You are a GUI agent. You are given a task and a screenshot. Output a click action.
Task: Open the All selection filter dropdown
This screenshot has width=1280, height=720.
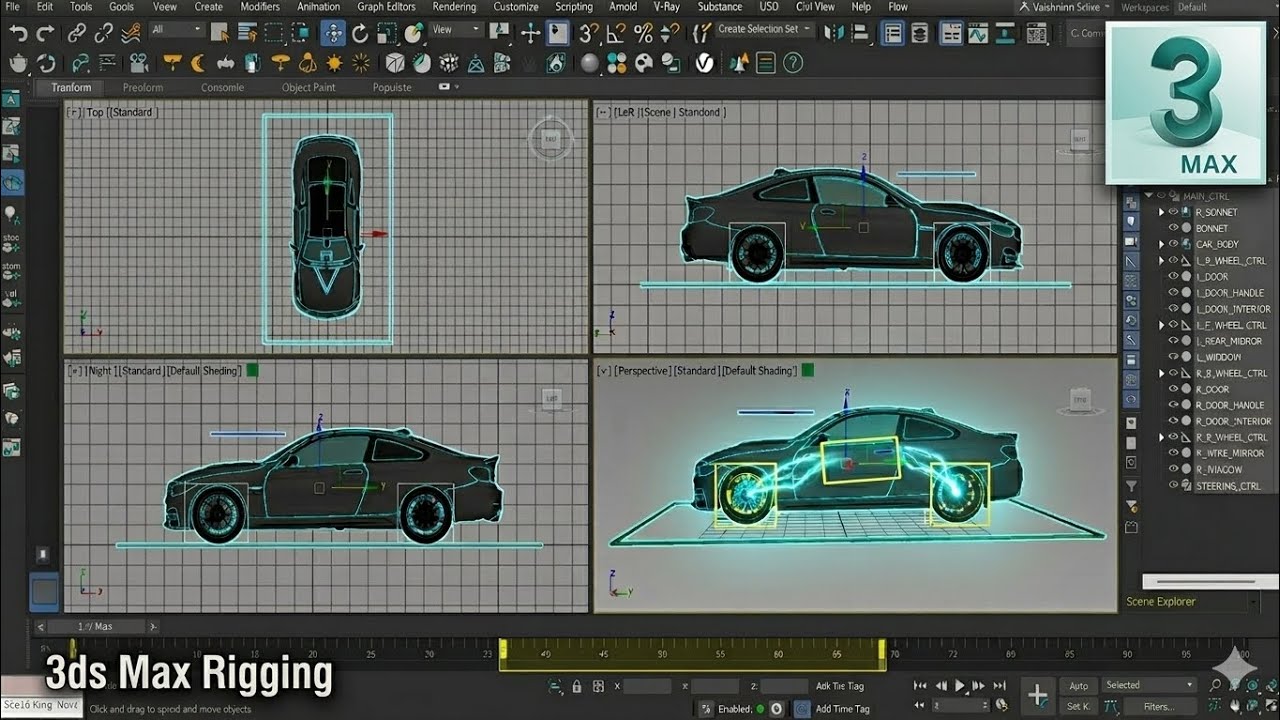[178, 30]
